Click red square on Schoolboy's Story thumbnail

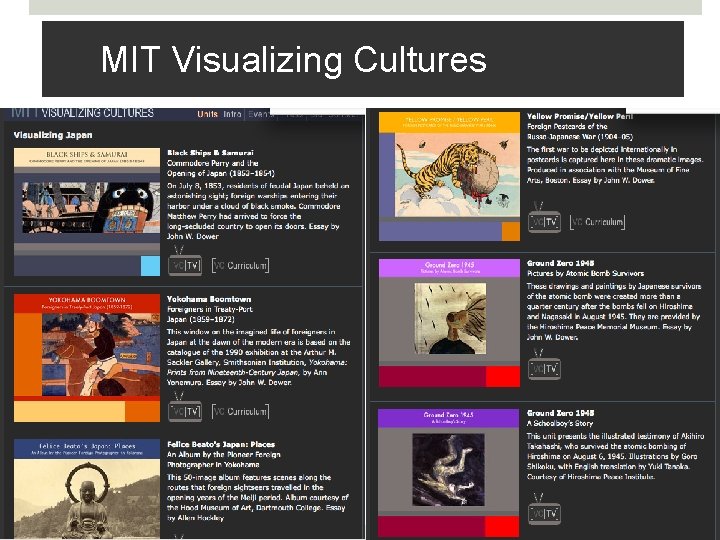(x=501, y=526)
